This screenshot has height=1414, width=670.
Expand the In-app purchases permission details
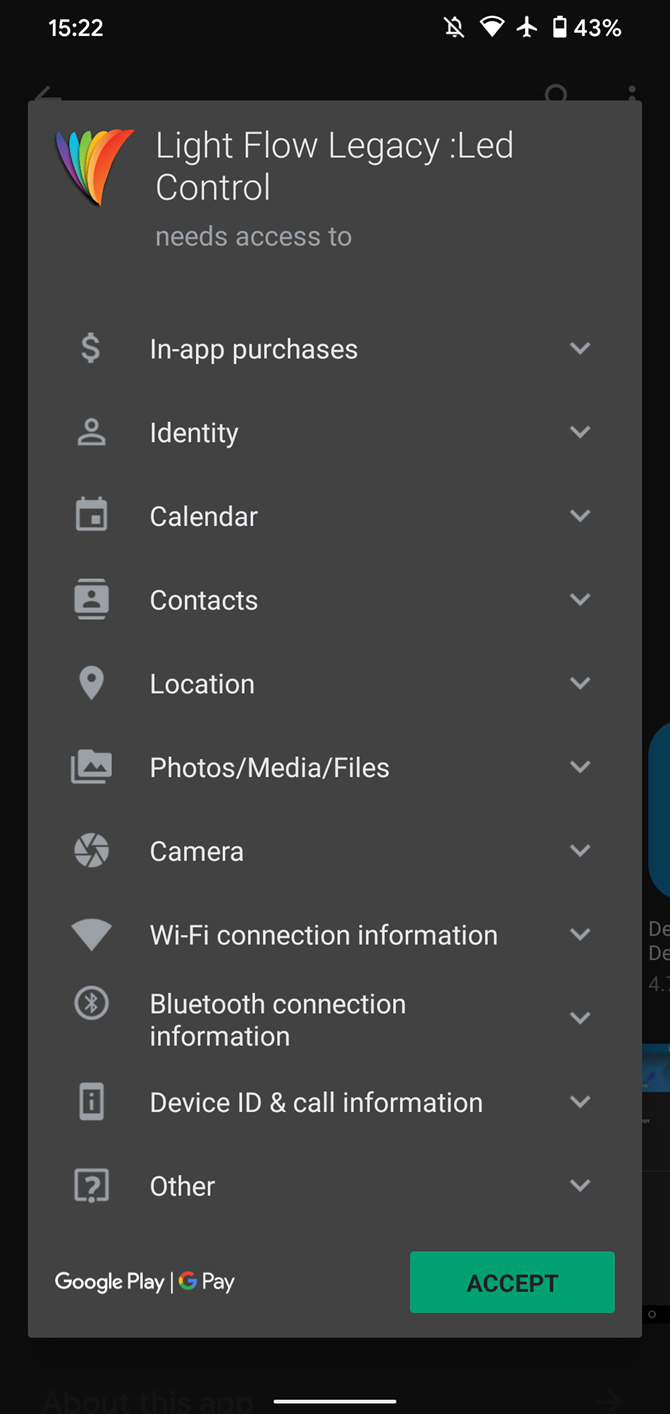(x=580, y=348)
